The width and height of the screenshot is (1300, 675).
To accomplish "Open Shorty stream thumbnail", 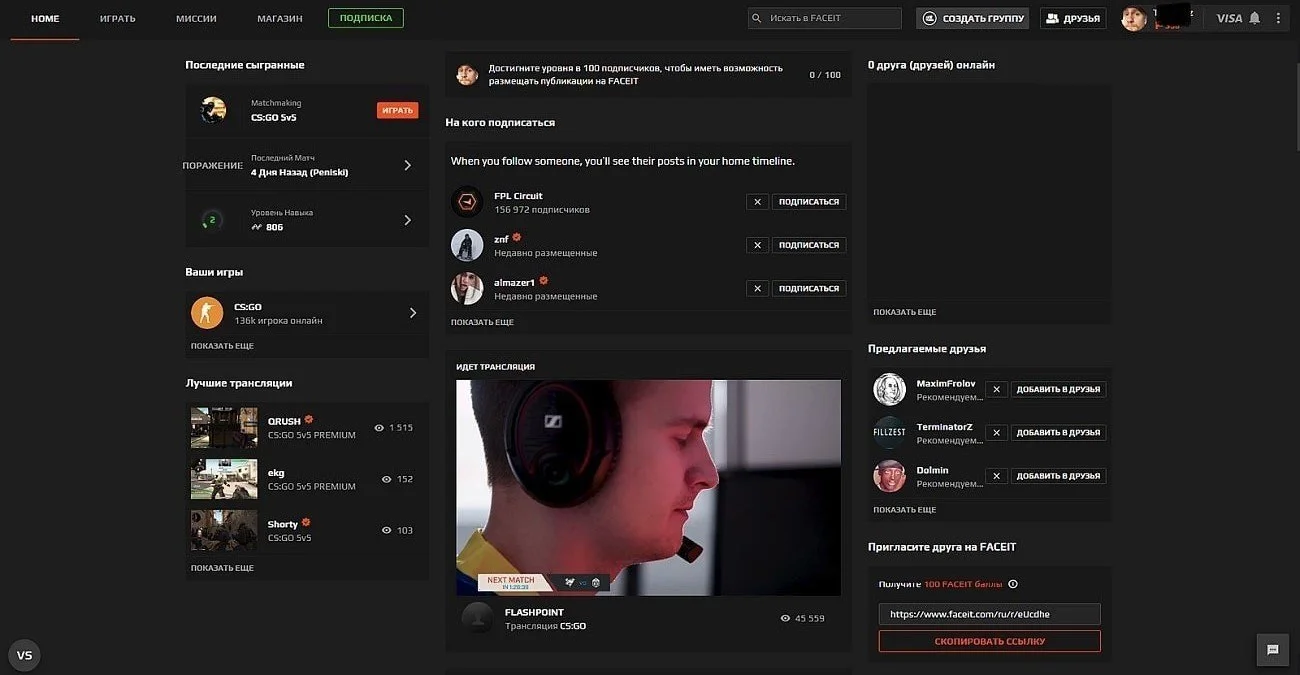I will [x=224, y=530].
